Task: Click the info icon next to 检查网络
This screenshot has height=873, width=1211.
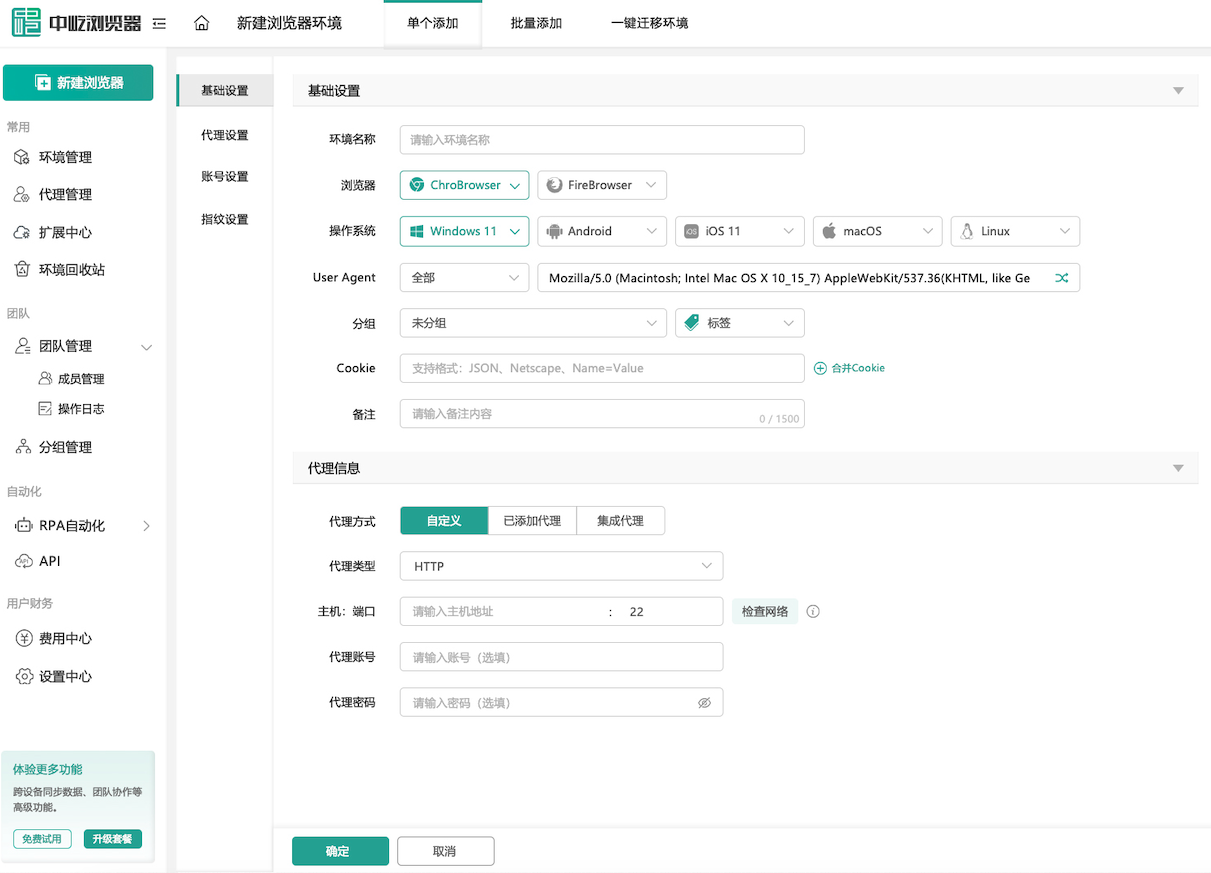Action: (x=813, y=611)
